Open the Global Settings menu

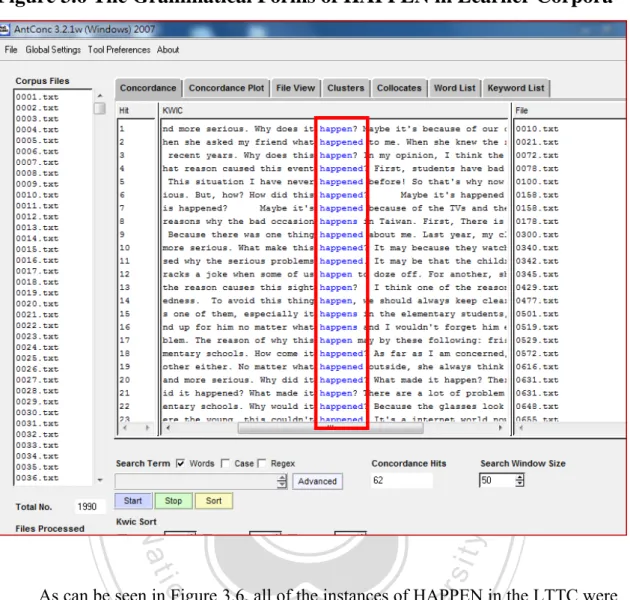(x=53, y=50)
